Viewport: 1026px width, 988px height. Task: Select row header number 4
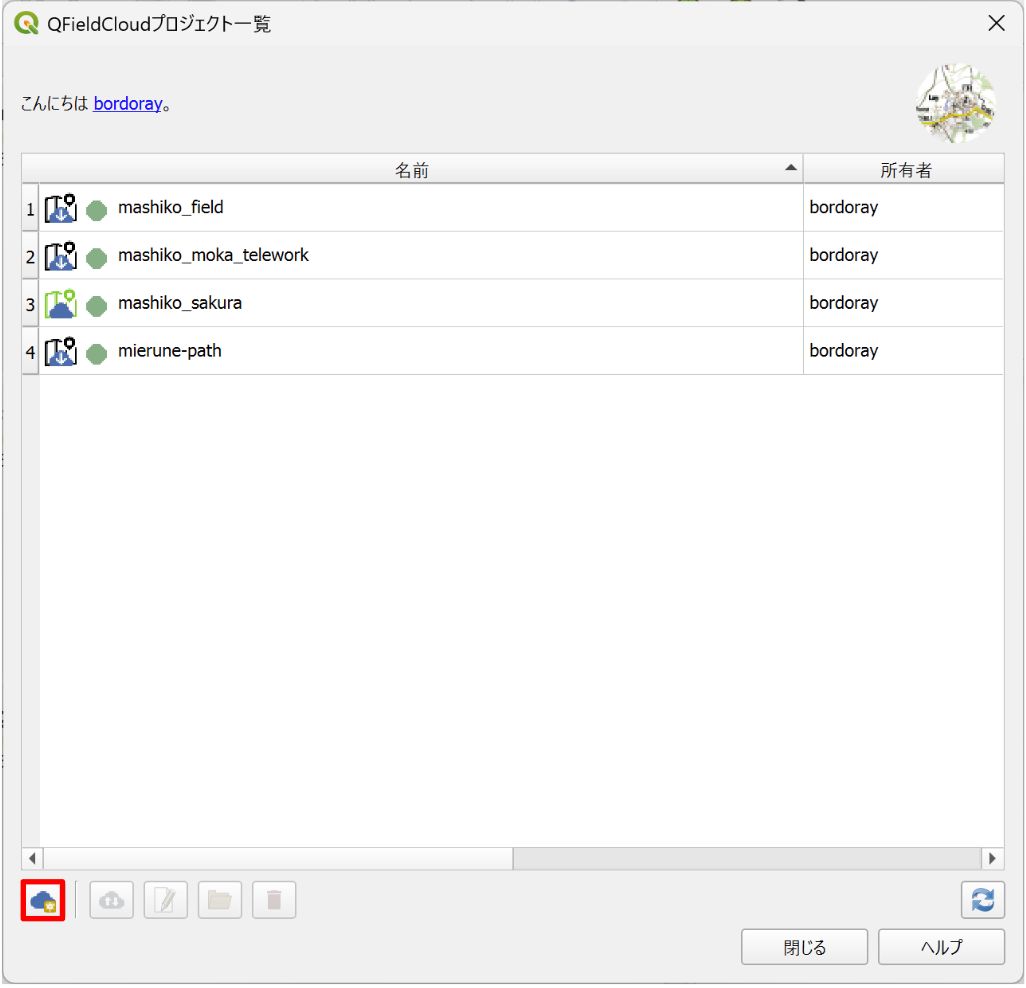pyautogui.click(x=30, y=351)
